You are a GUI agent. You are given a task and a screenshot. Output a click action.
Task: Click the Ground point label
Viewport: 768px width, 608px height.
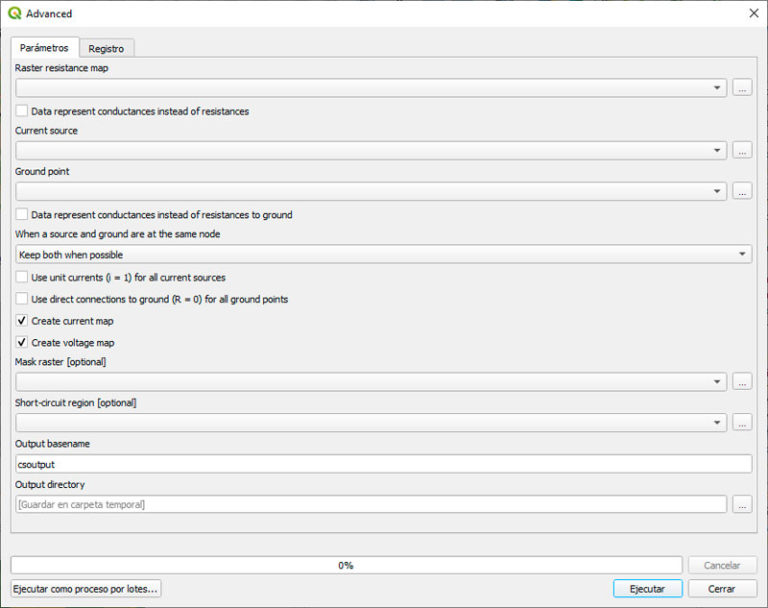[42, 171]
